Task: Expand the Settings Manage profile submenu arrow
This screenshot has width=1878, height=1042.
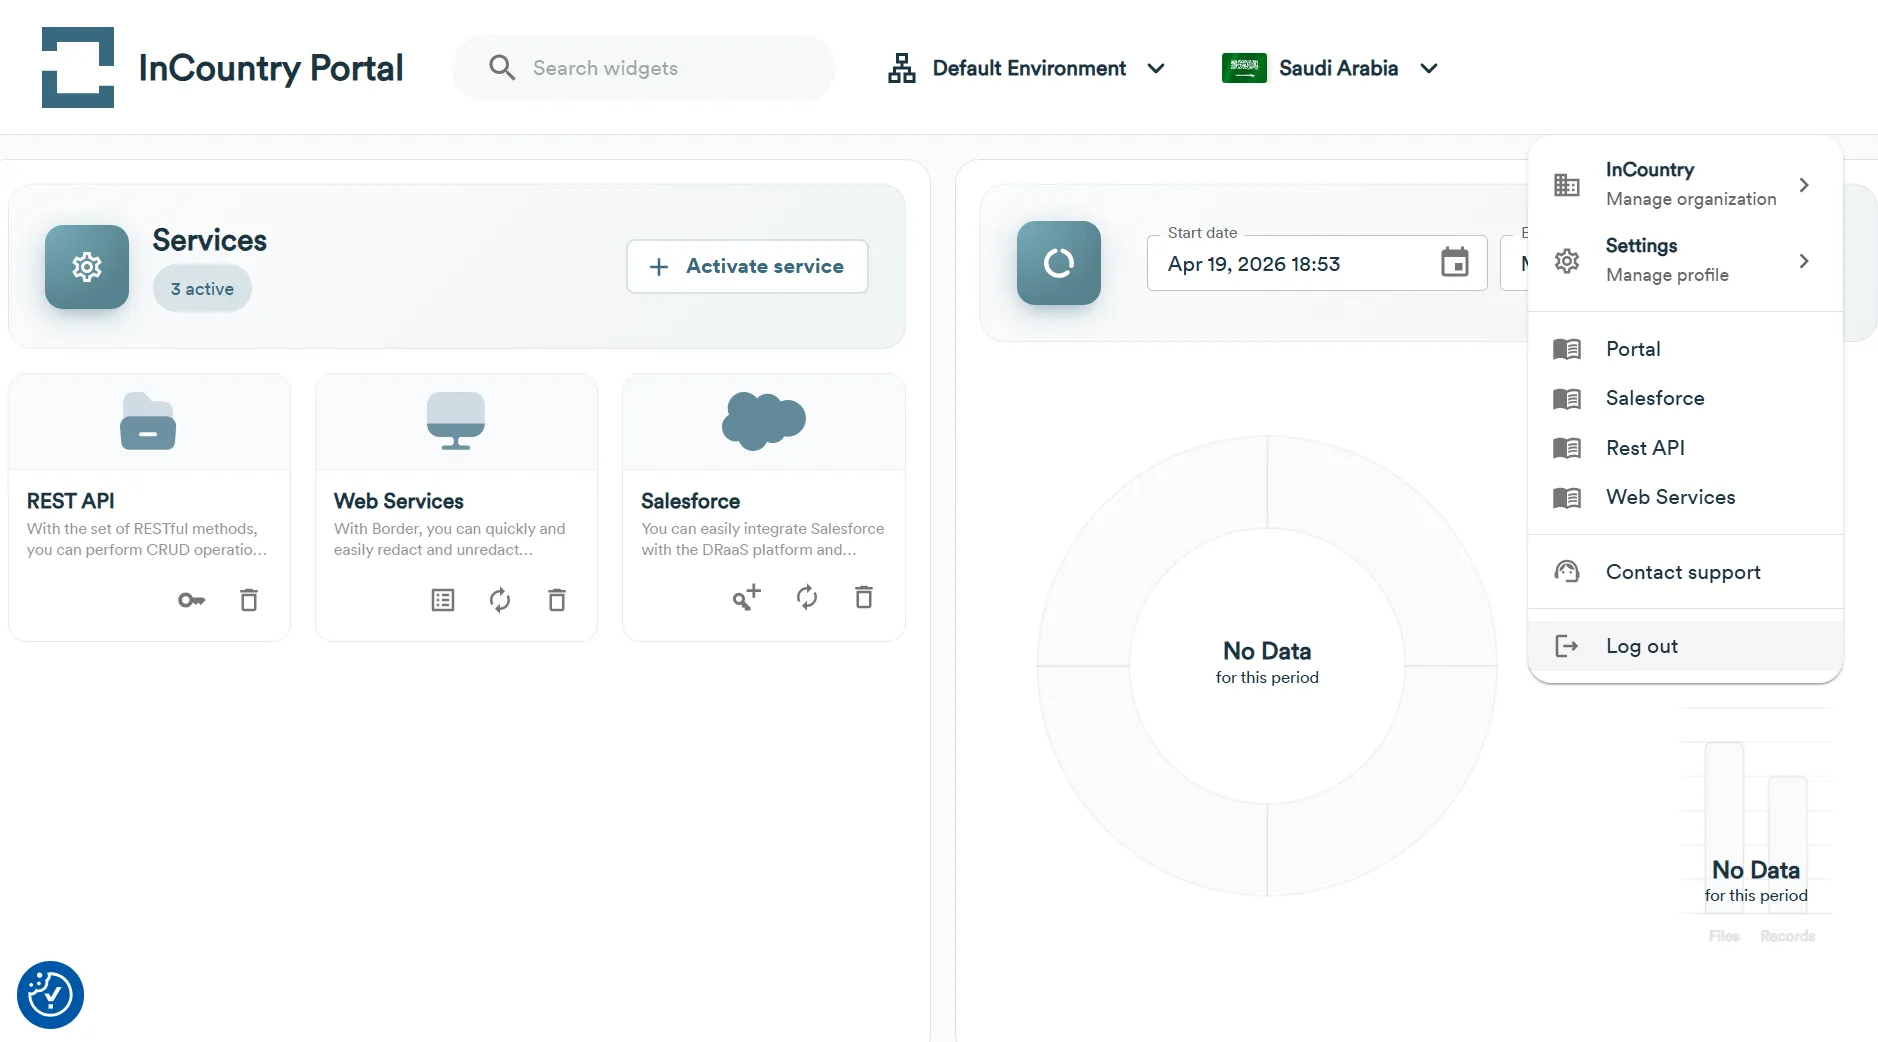Action: pos(1804,261)
